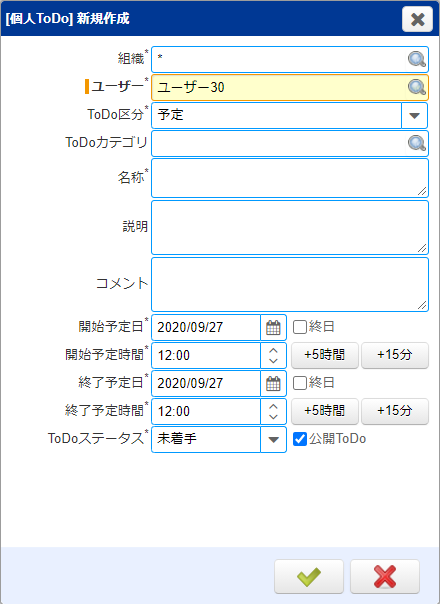The image size is (440, 604).
Task: Select the ToDoステータス field showing 未着手
Action: (x=206, y=440)
